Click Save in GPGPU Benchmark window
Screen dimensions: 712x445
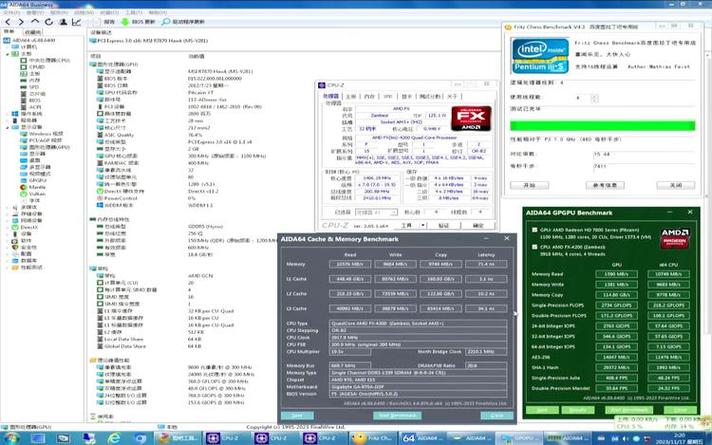pos(542,410)
